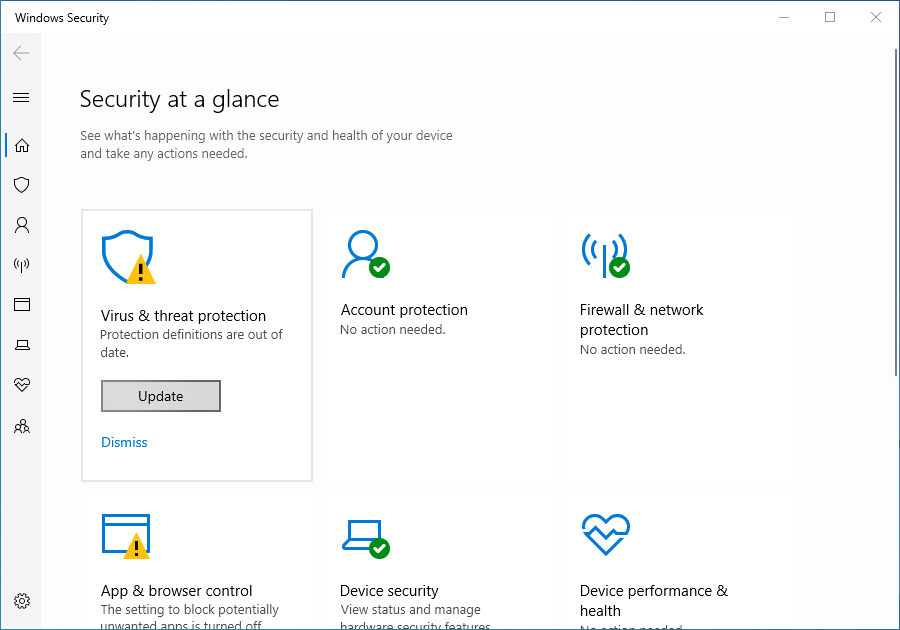
Task: Click the Update button for protection definitions
Action: [160, 396]
